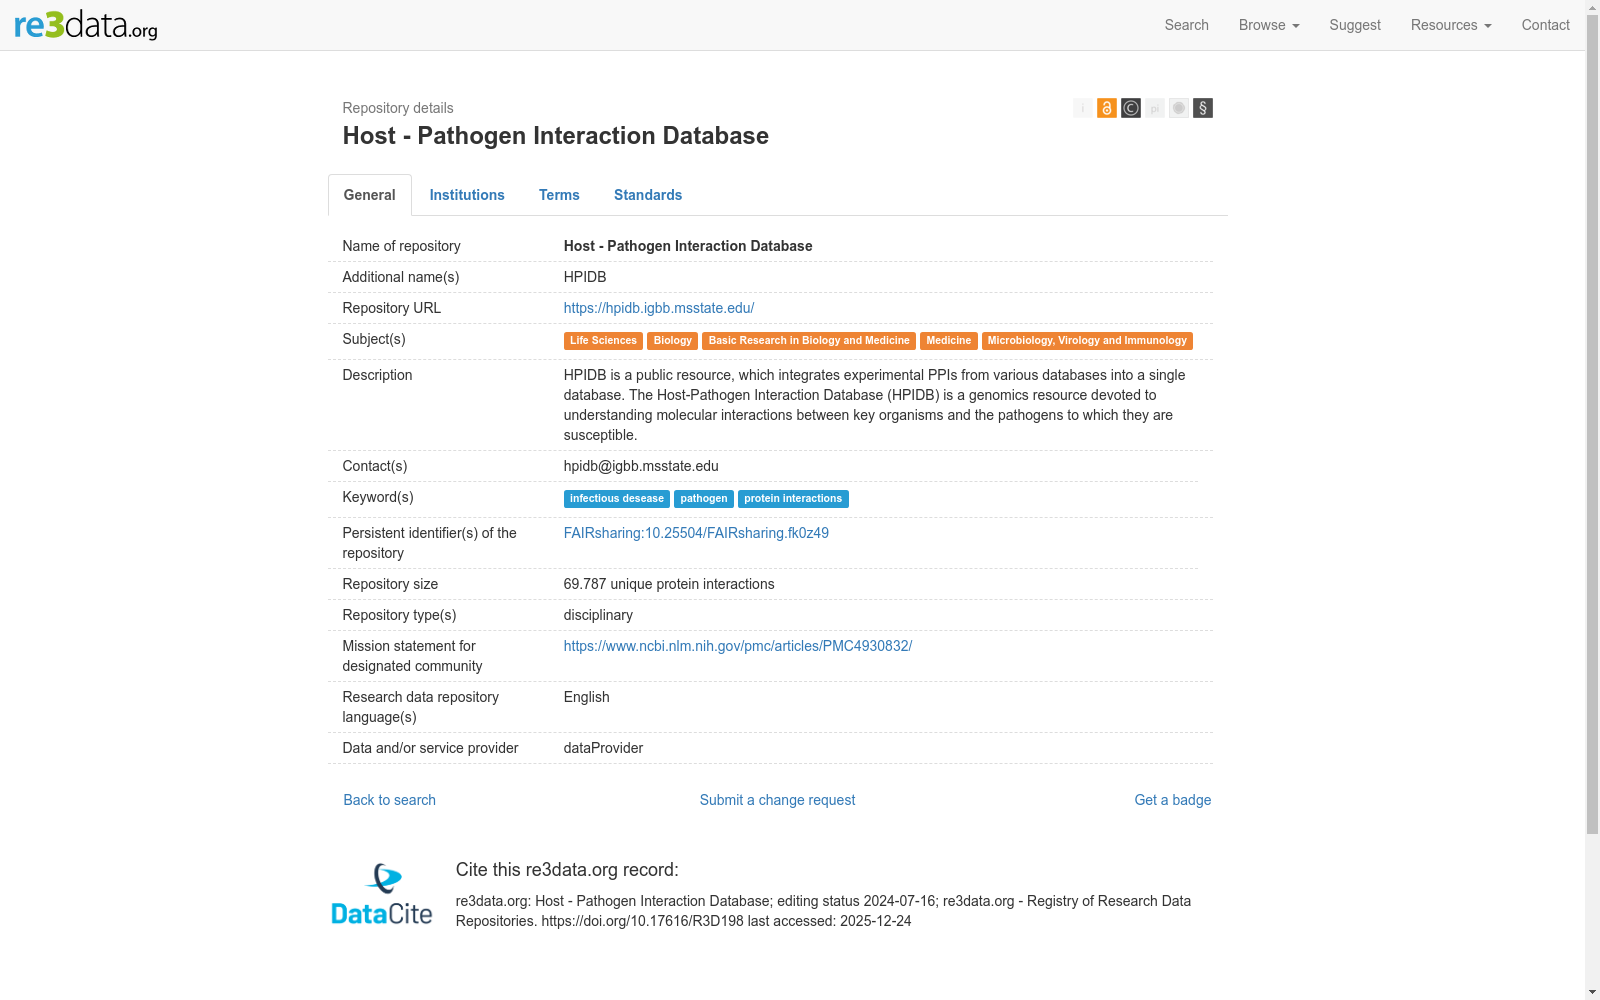
Task: Click the 'Keyword(s)' row label
Action: click(378, 497)
